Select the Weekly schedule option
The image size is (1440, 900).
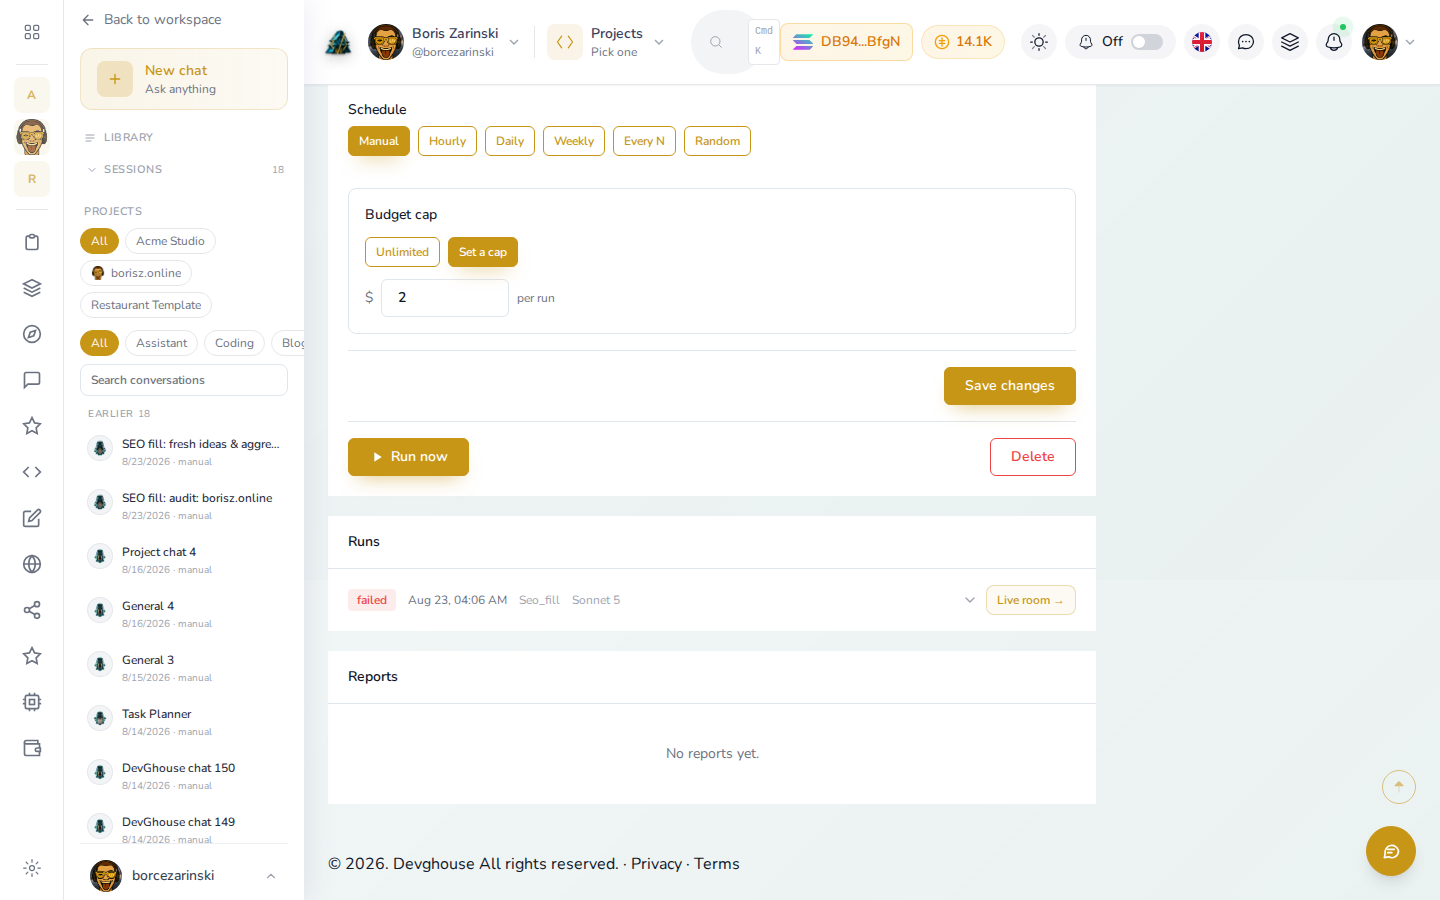pyautogui.click(x=574, y=141)
